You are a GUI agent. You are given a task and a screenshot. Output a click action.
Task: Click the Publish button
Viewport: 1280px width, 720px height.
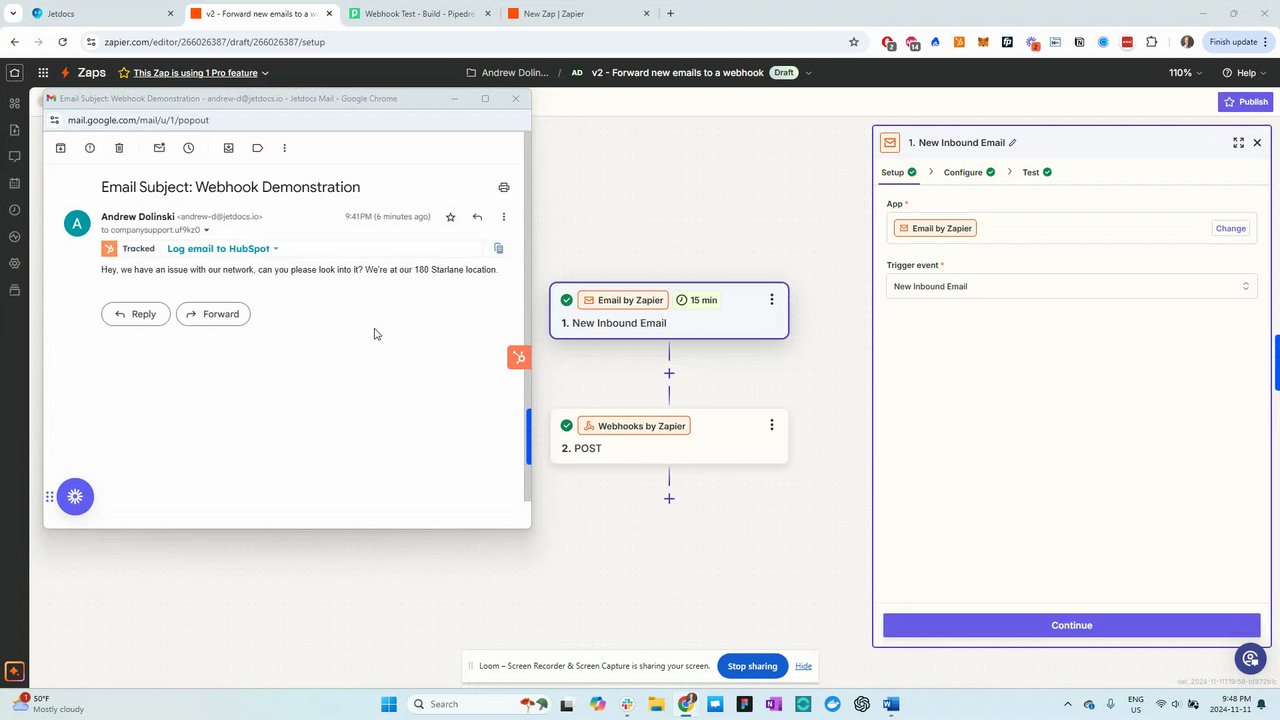tap(1245, 102)
